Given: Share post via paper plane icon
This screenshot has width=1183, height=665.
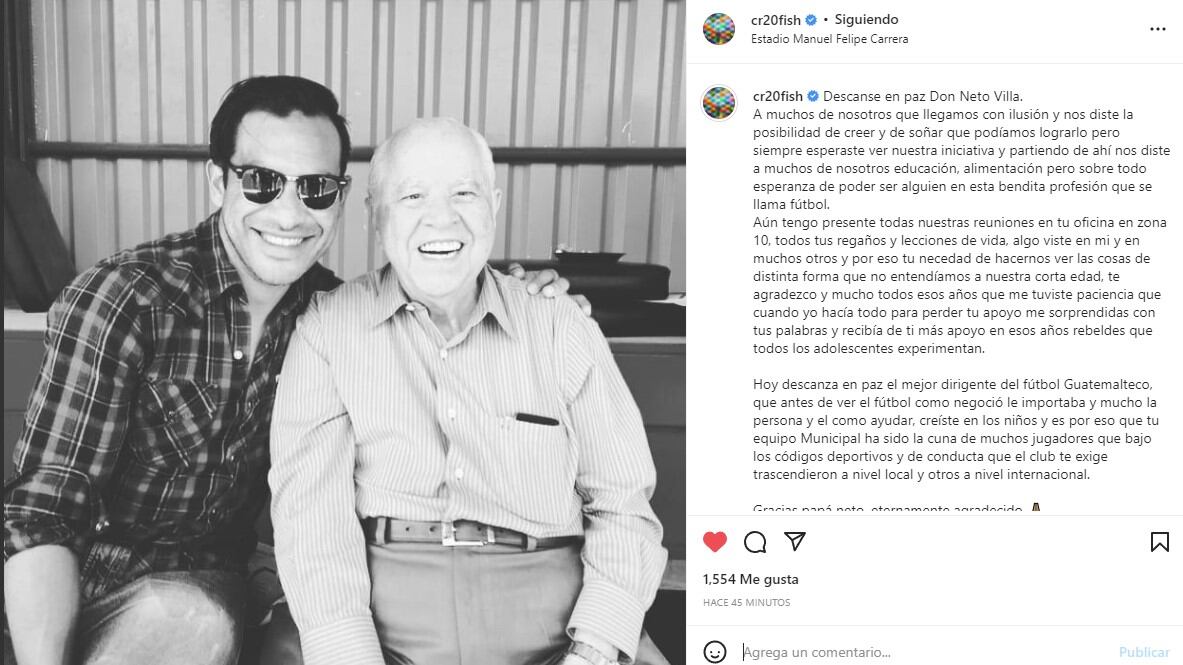Looking at the screenshot, I should (794, 540).
